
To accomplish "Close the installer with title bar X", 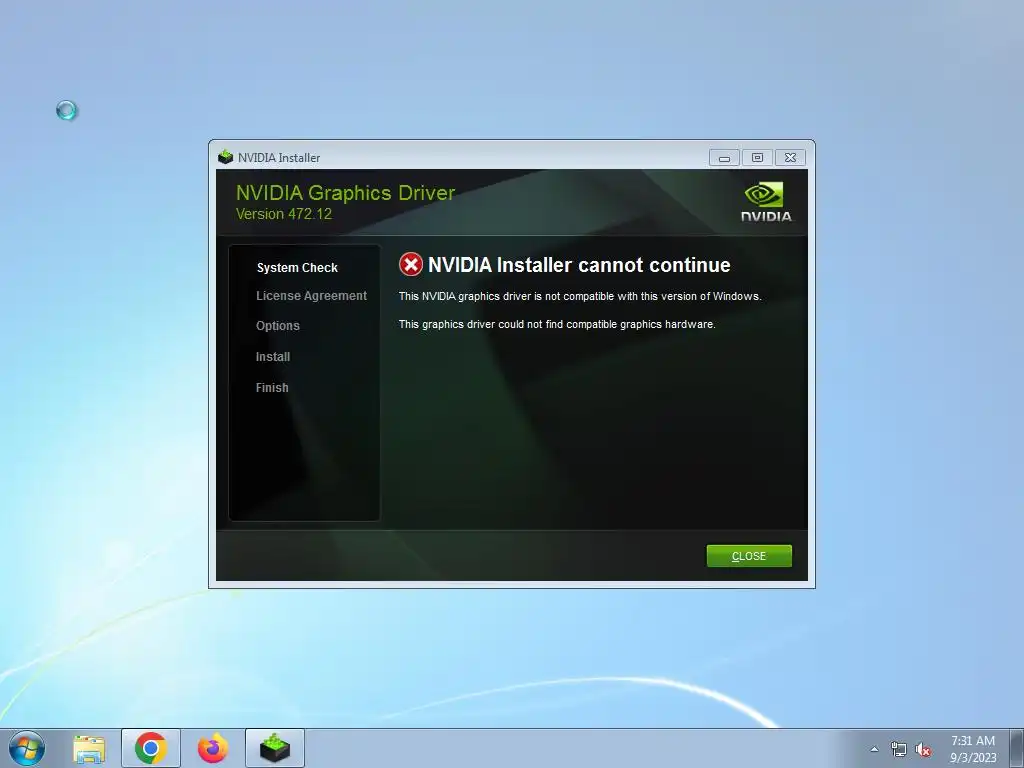I will tap(790, 157).
